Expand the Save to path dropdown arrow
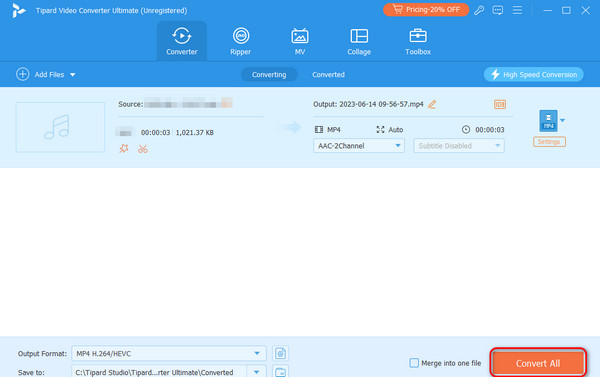This screenshot has width=600, height=377. (256, 372)
